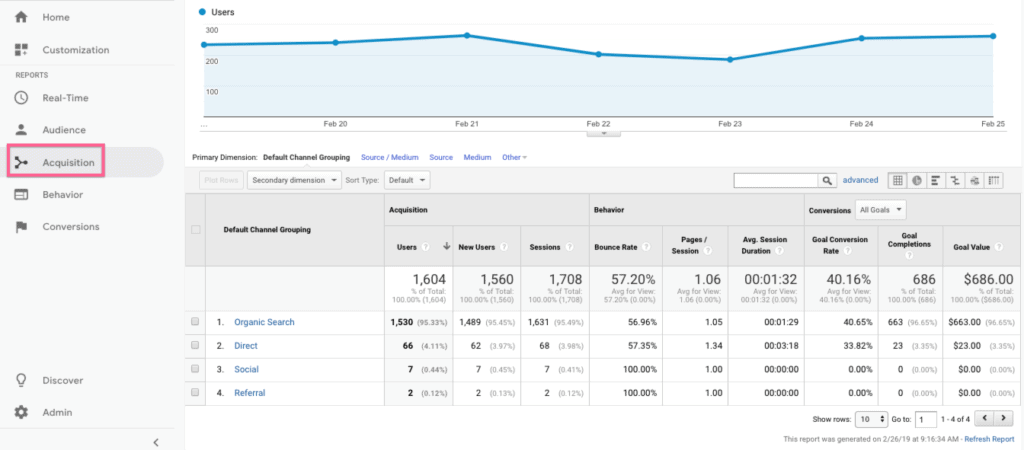Click the Source / Medium dimension link
The width and height of the screenshot is (1024, 450).
tap(389, 157)
